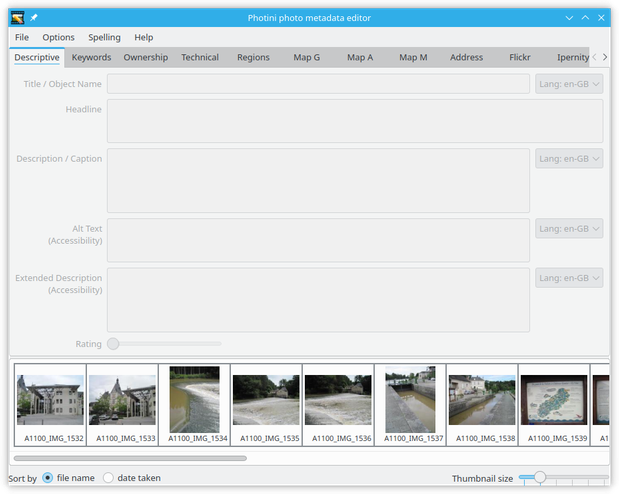Close the Photini window
The width and height of the screenshot is (619, 494).
coord(601,18)
